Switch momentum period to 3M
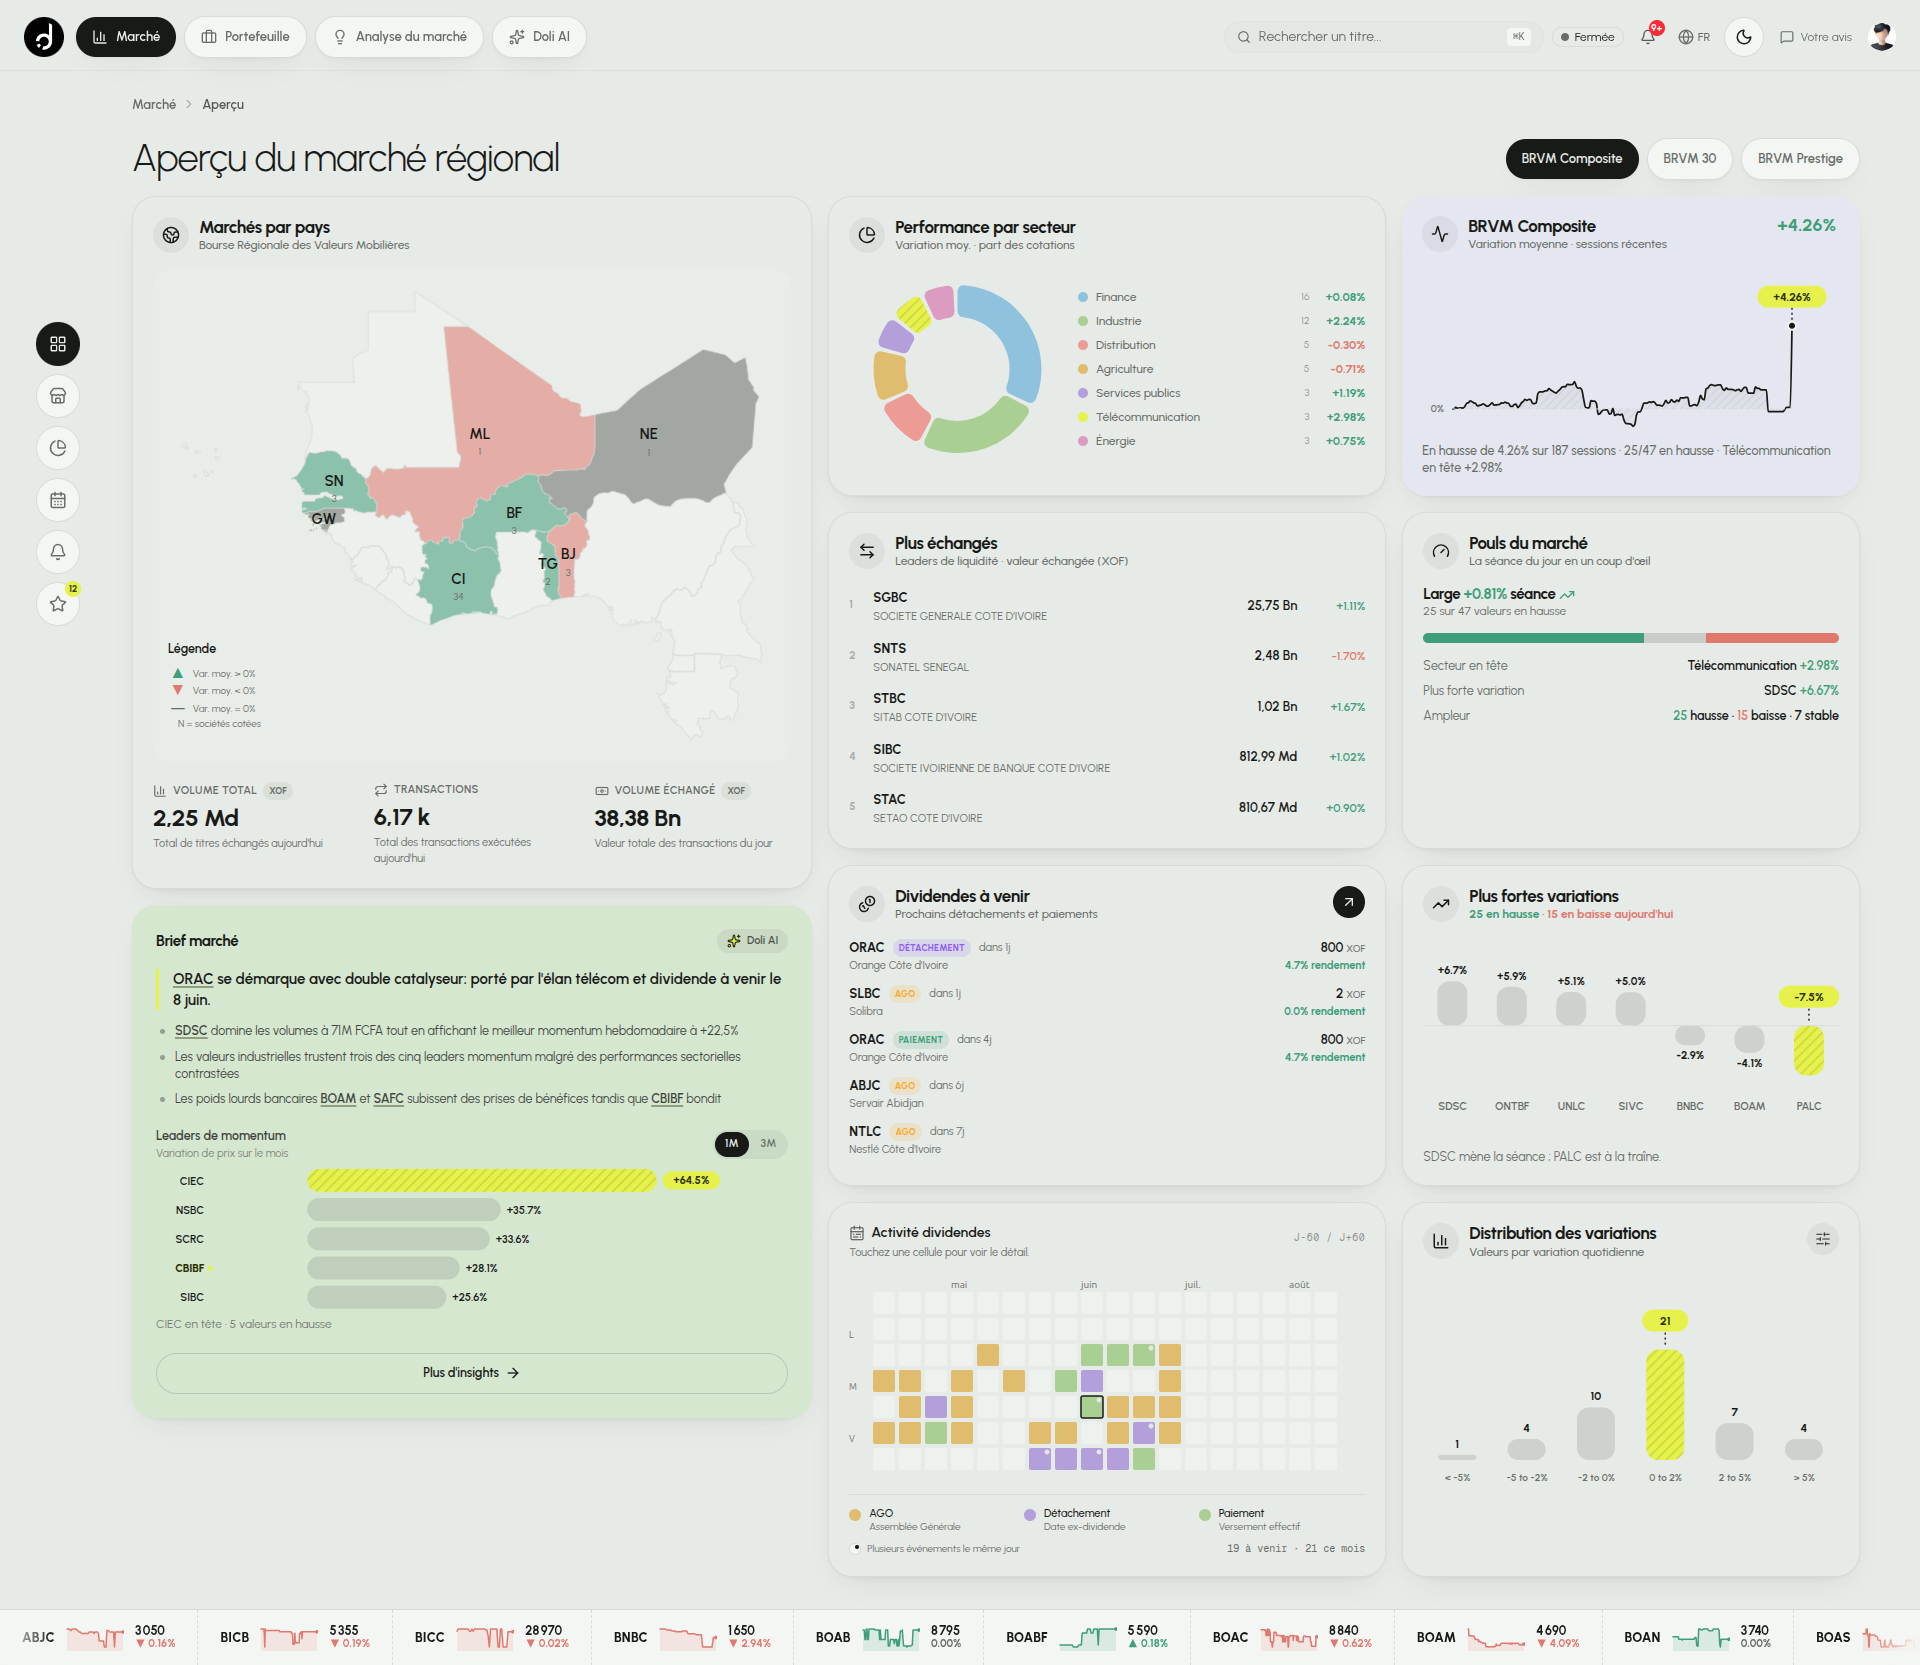Viewport: 1920px width, 1665px height. [x=768, y=1144]
